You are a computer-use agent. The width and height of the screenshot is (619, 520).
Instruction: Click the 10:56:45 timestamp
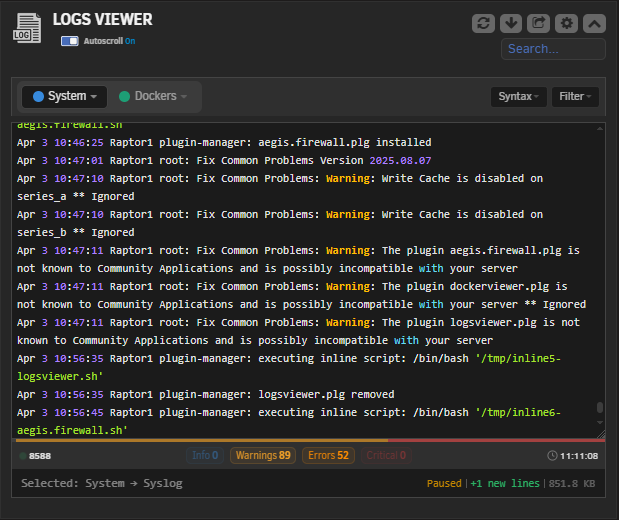click(79, 413)
